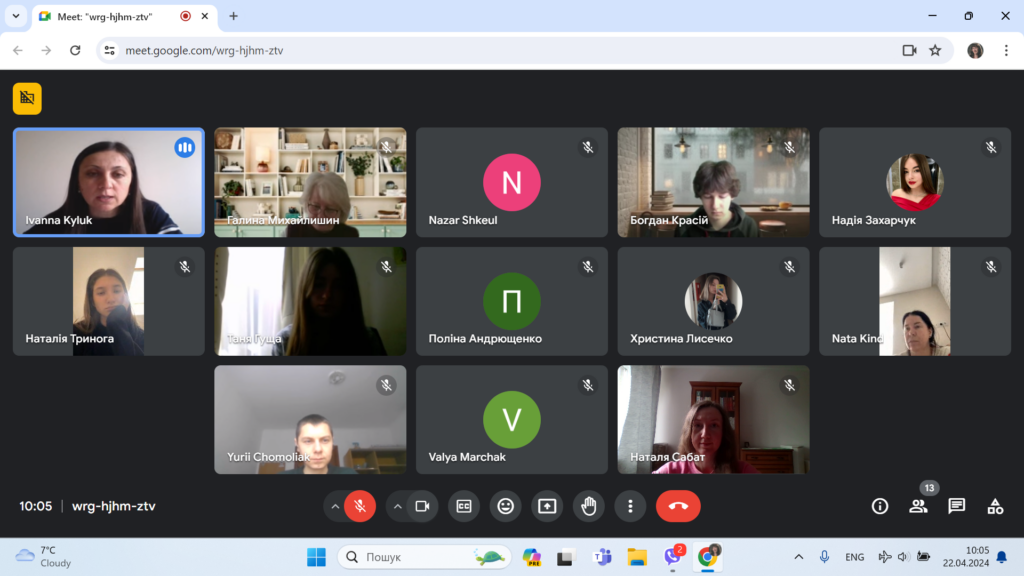Open the chat messages panel

(957, 506)
